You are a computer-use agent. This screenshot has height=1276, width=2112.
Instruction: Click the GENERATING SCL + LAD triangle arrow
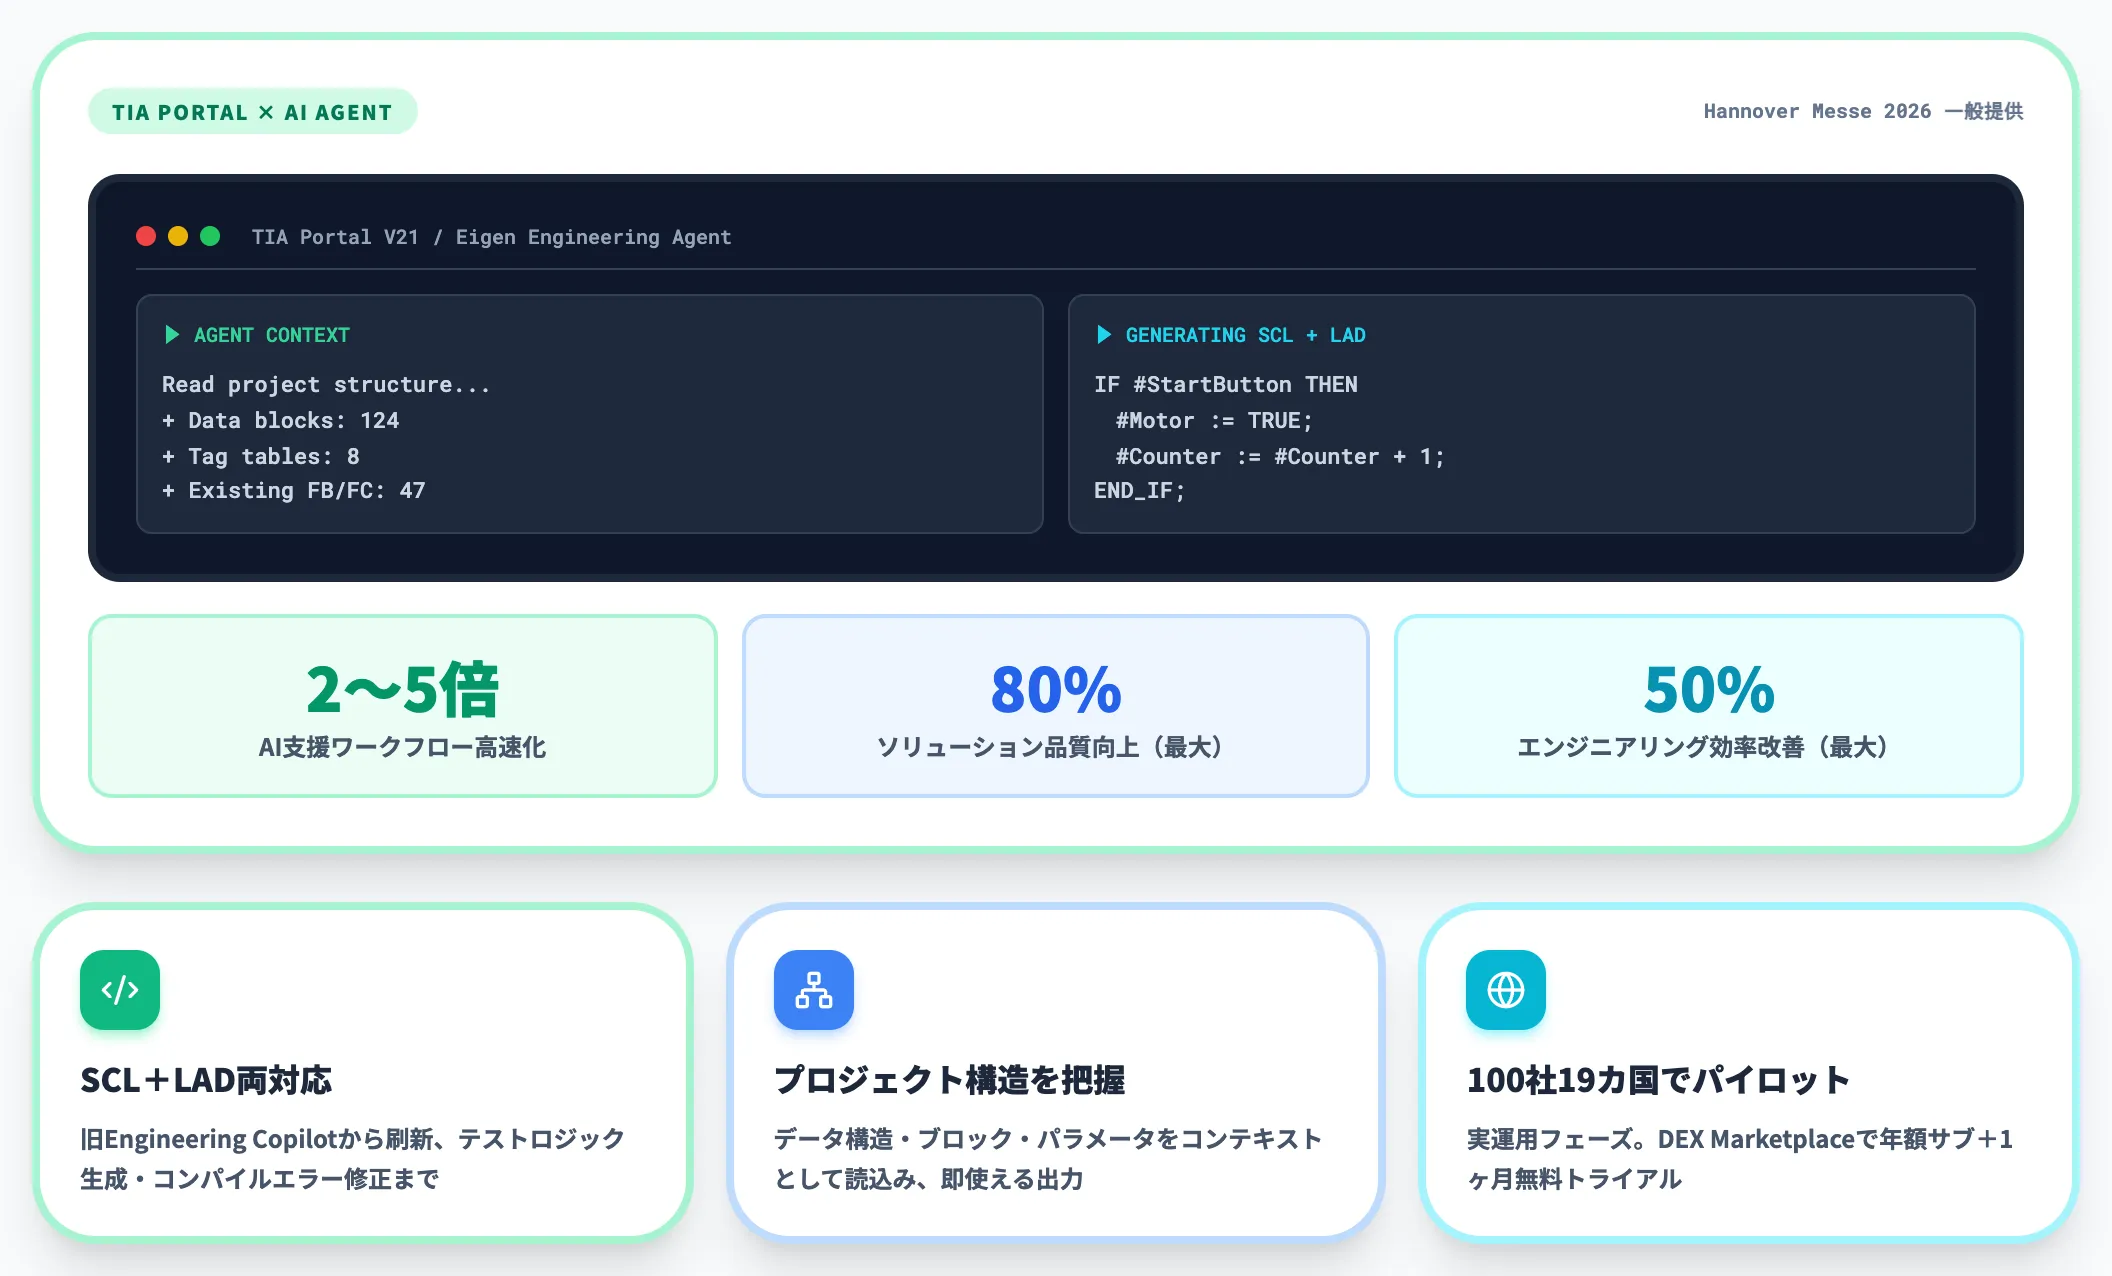point(1103,335)
